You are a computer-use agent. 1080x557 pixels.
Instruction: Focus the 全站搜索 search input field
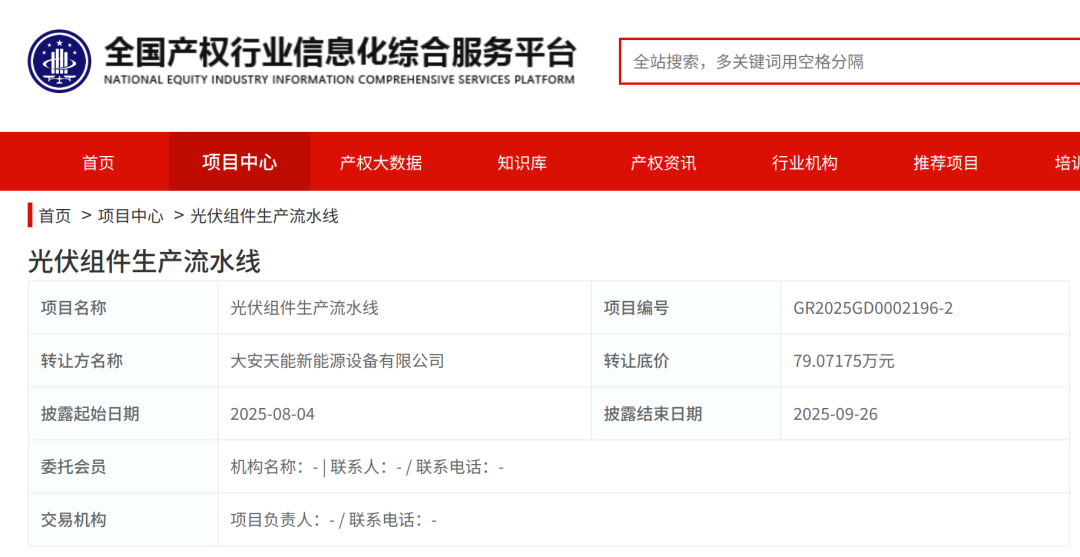click(850, 62)
